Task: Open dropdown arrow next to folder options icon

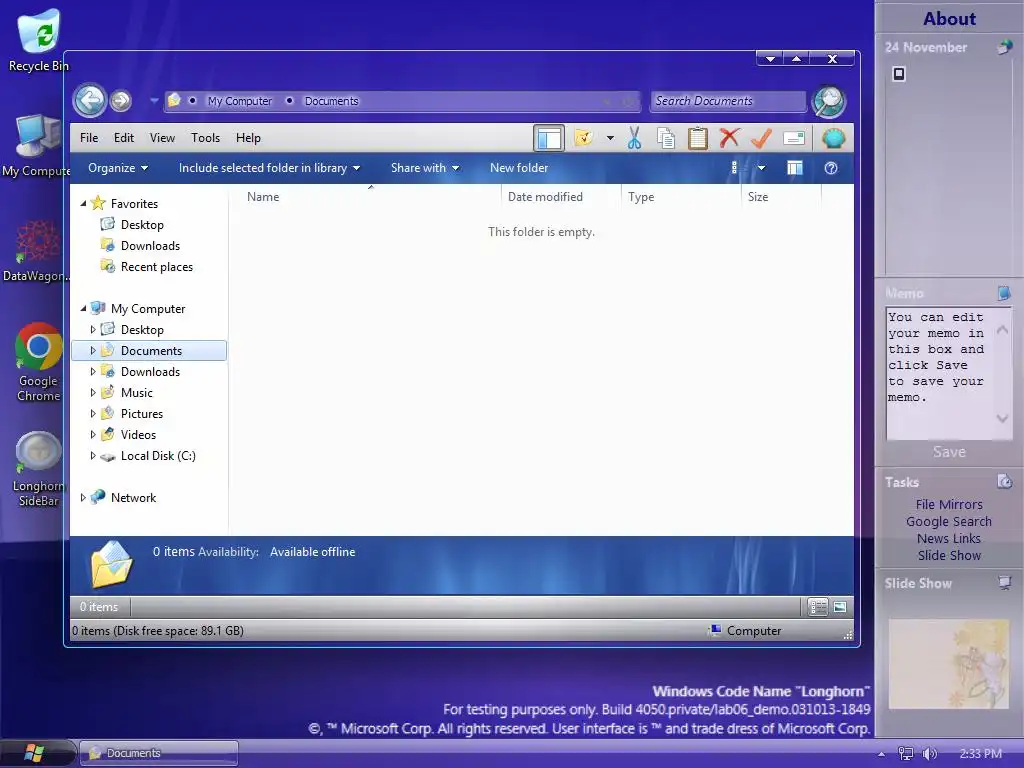Action: click(610, 138)
